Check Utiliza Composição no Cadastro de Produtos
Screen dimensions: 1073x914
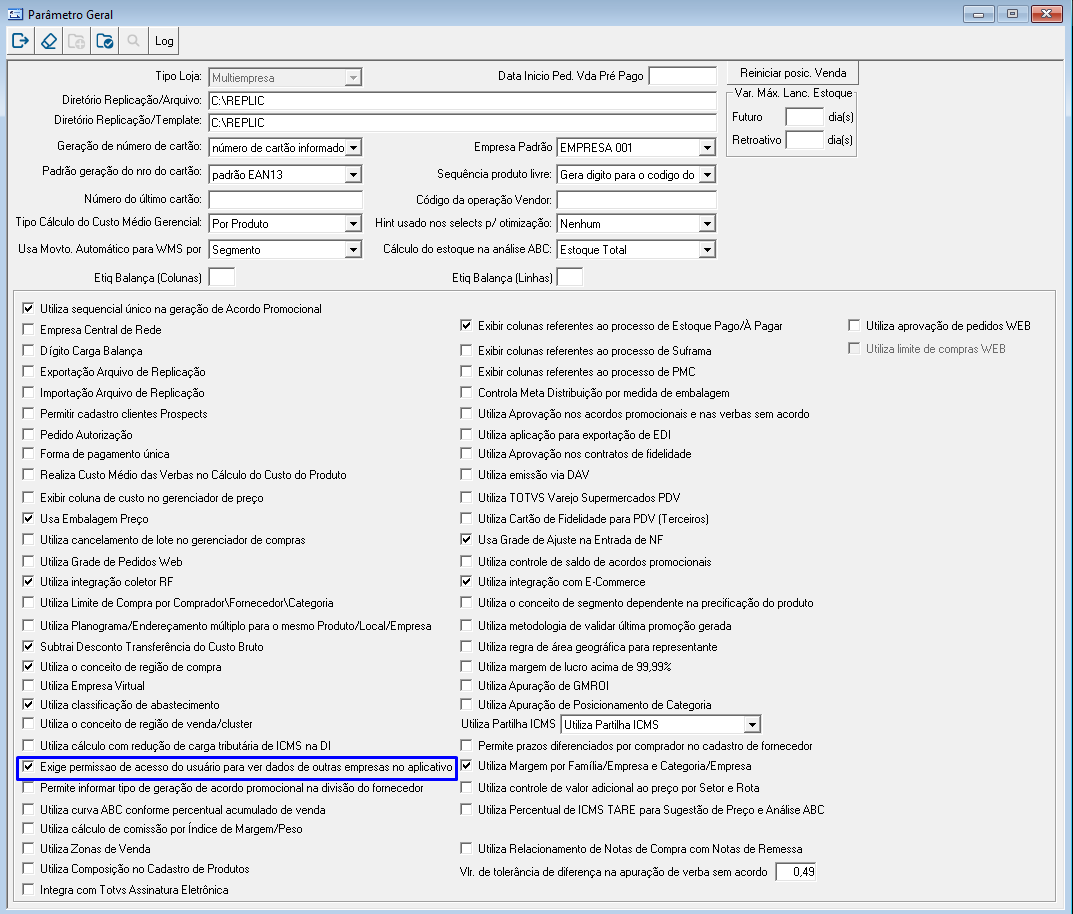[x=28, y=868]
